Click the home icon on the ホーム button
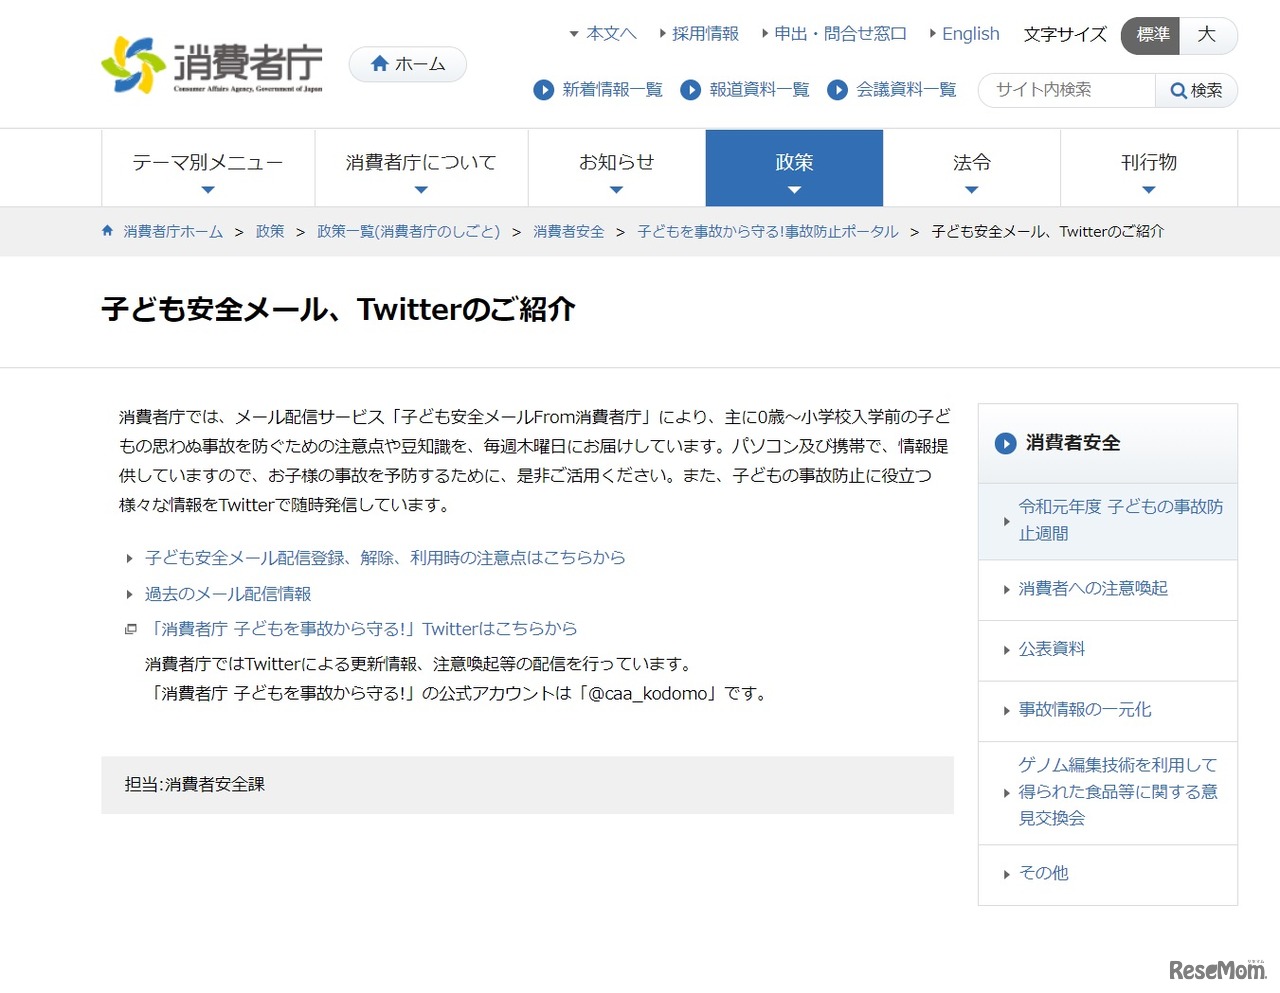Image resolution: width=1280 pixels, height=993 pixels. [379, 63]
